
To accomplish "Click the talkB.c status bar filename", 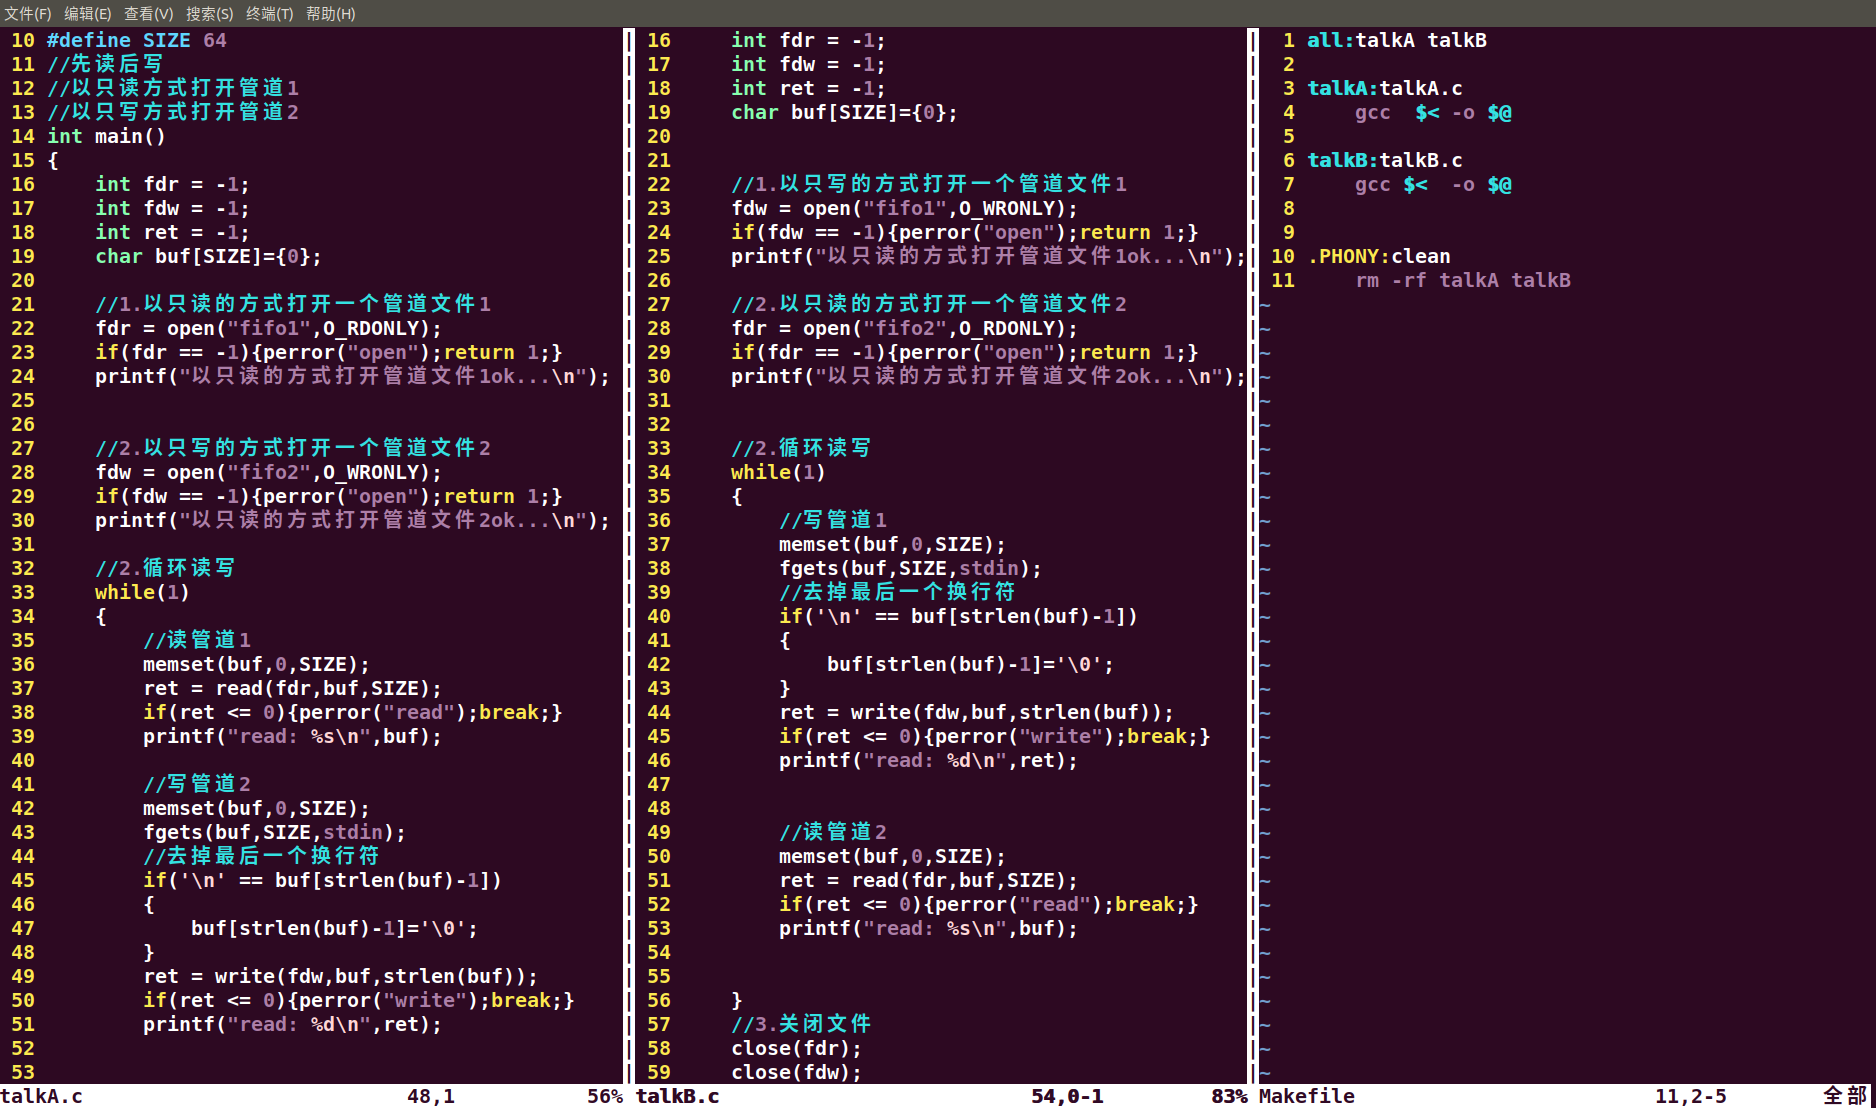I will click(x=677, y=1096).
